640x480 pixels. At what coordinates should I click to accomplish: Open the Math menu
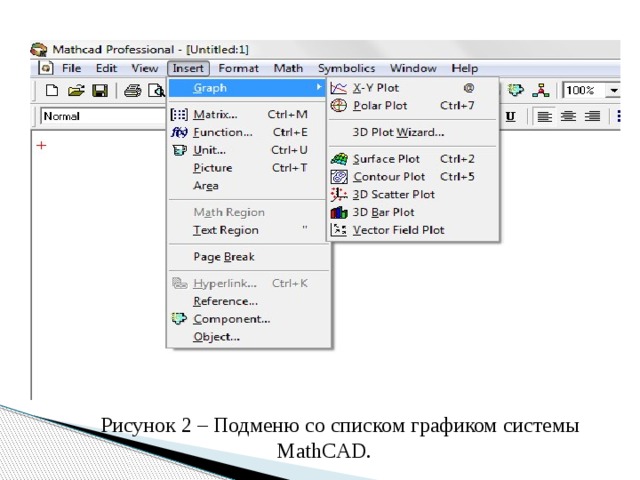(x=288, y=68)
